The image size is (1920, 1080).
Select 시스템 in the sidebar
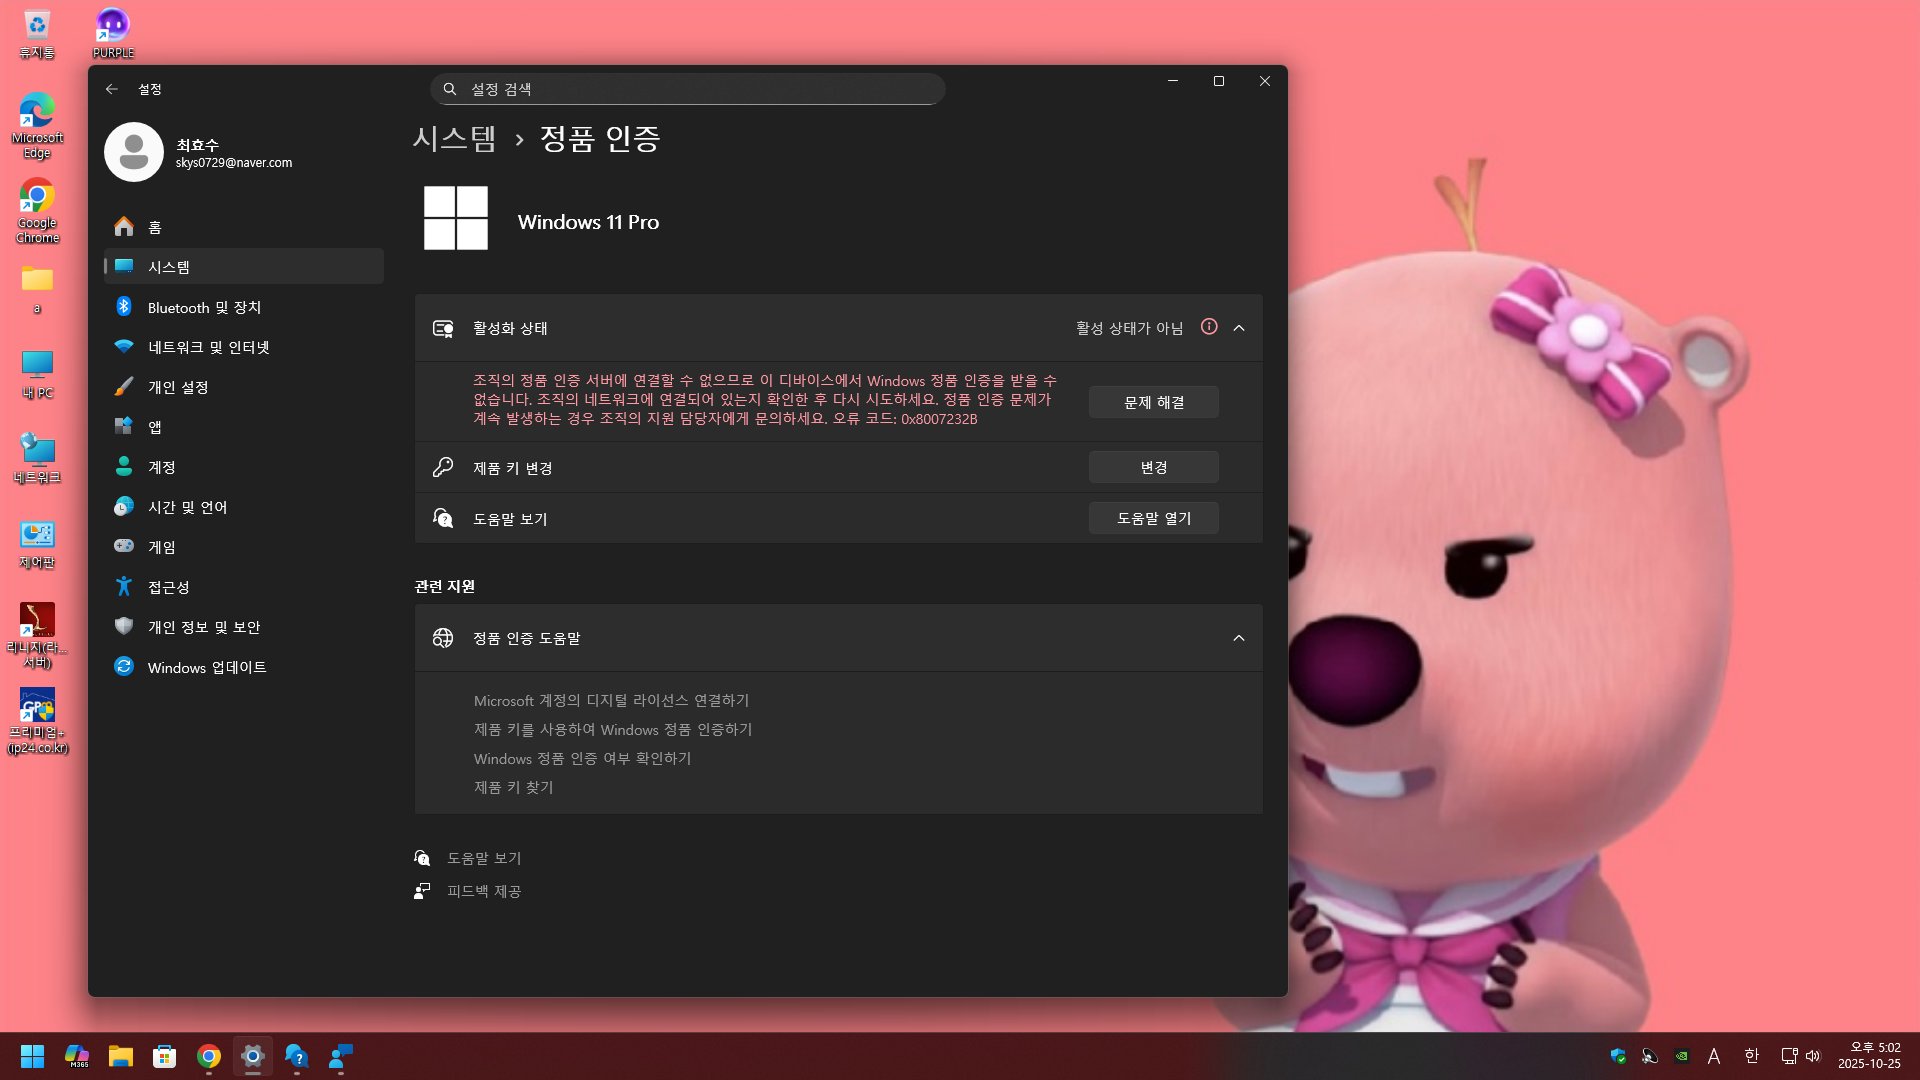244,267
